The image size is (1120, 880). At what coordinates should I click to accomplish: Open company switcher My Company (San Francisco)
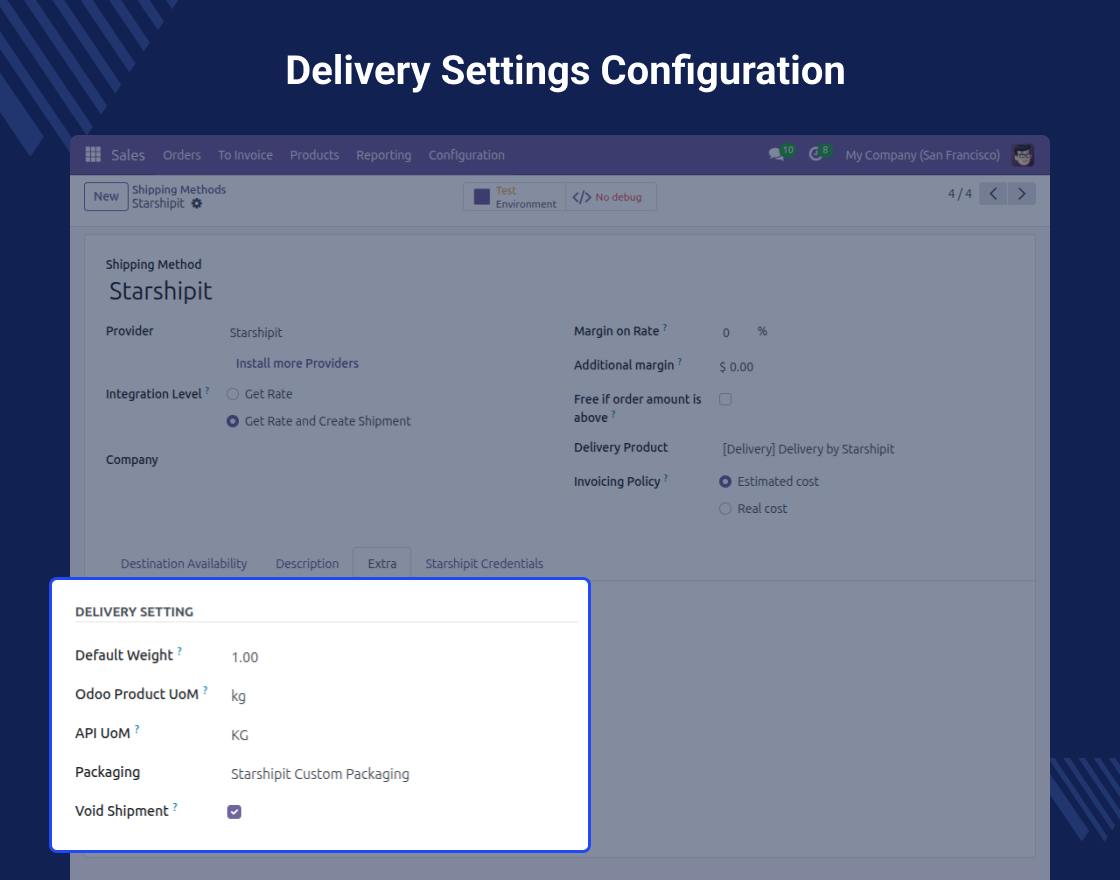tap(923, 155)
